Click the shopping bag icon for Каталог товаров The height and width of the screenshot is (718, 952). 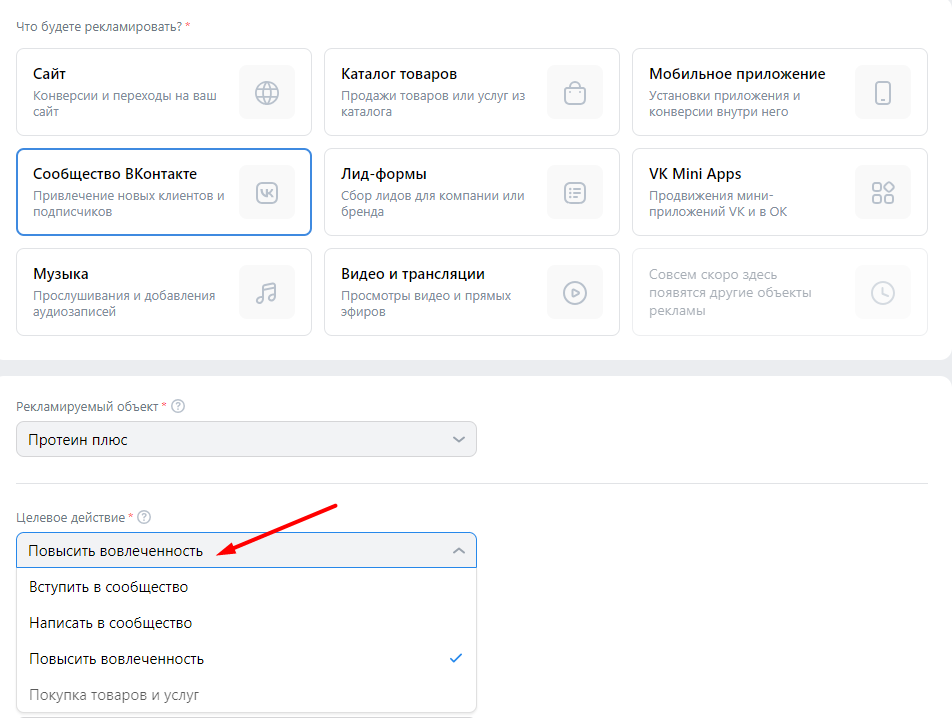[575, 93]
